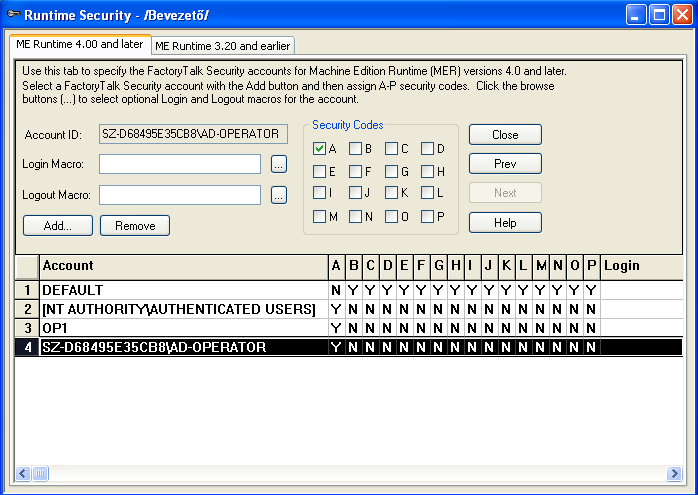The width and height of the screenshot is (698, 495).
Task: Tick security code D checkbox
Action: click(427, 149)
